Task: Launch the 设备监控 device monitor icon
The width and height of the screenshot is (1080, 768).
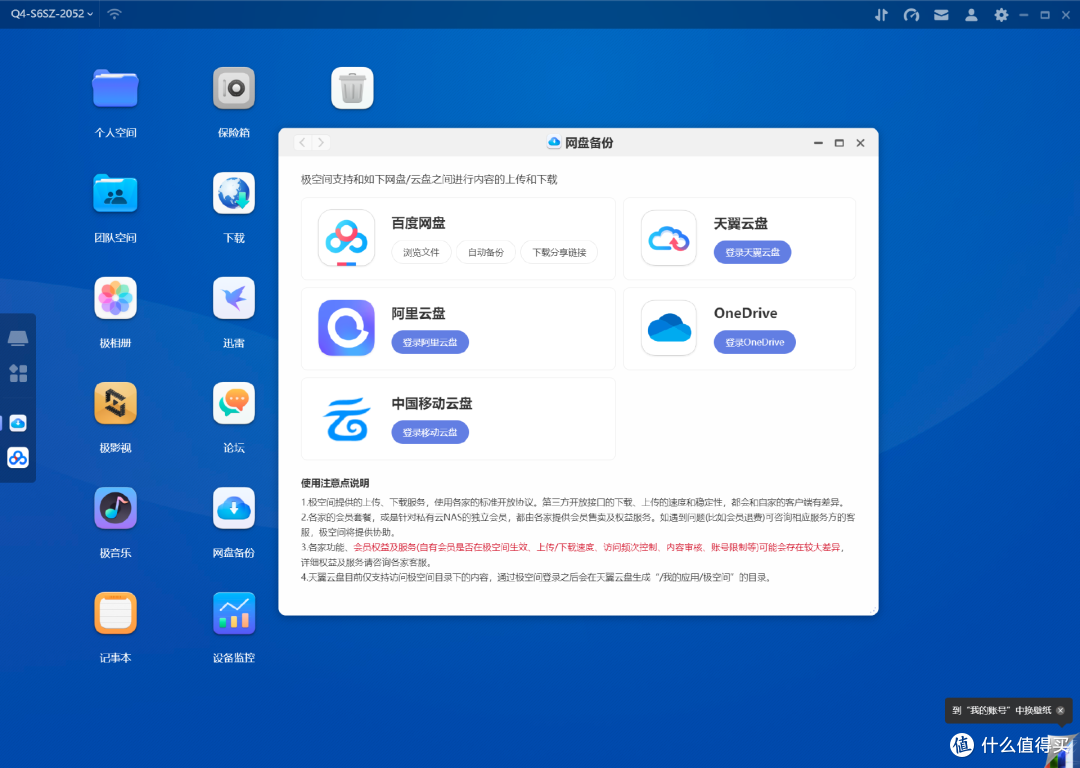Action: (234, 613)
